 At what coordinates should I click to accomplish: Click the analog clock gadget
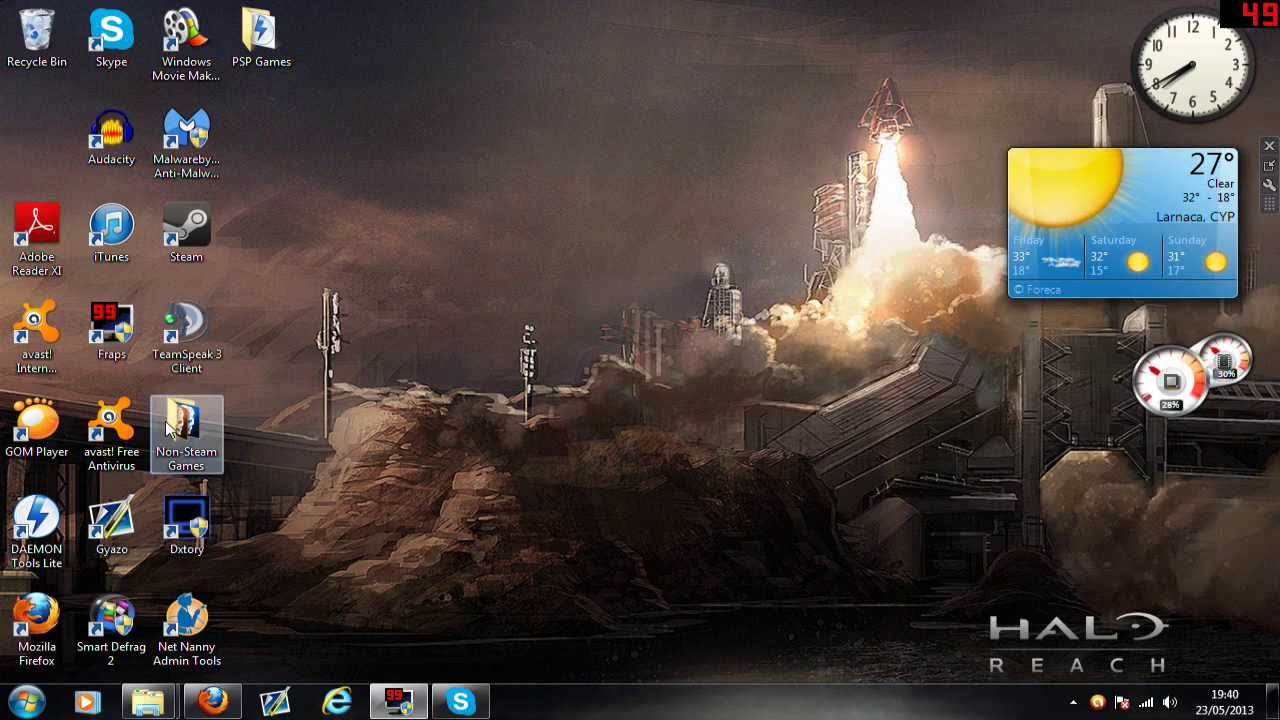(1192, 67)
